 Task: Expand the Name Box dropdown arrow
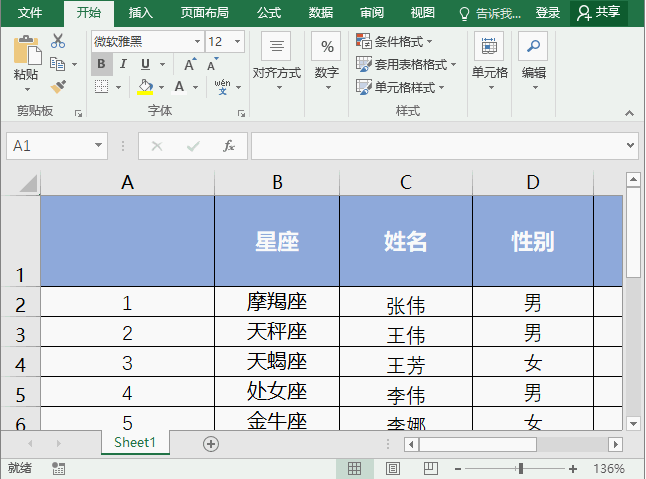point(98,145)
